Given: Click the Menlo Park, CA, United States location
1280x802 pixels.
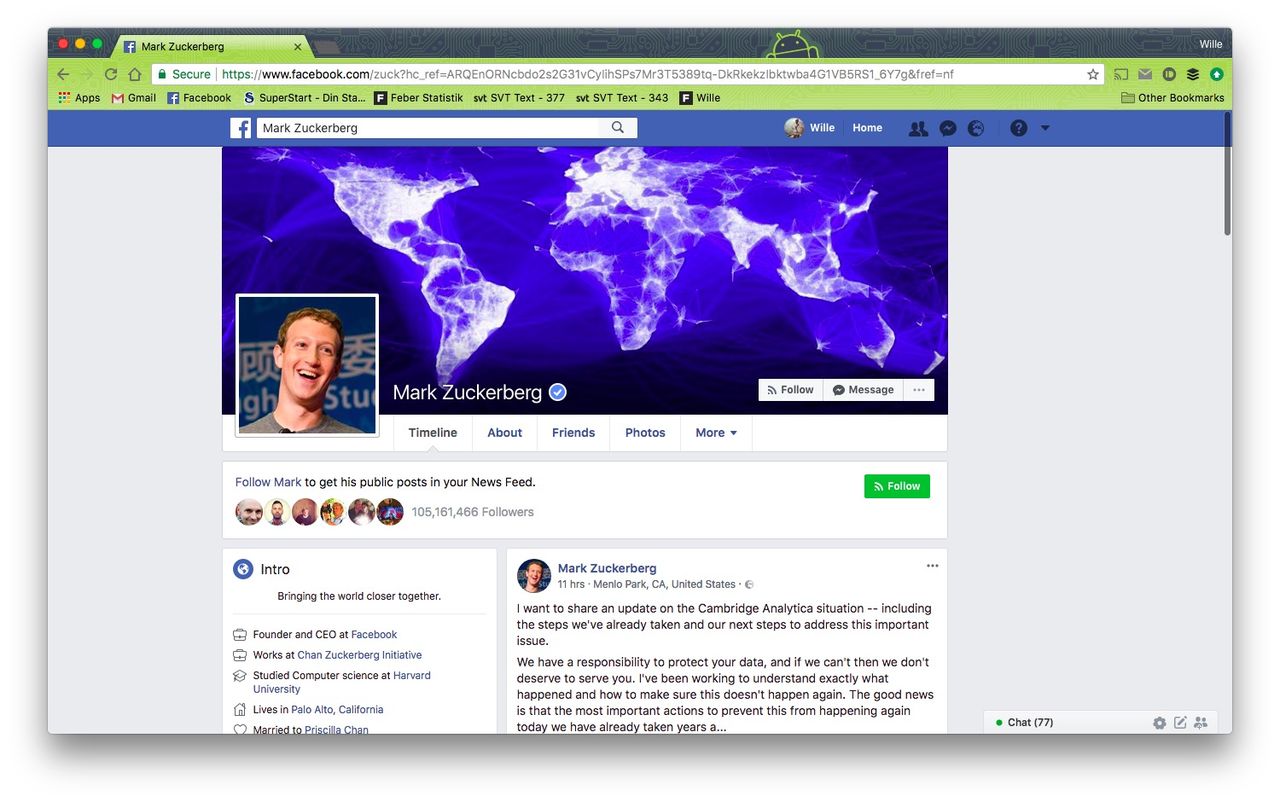Looking at the screenshot, I should (x=663, y=584).
